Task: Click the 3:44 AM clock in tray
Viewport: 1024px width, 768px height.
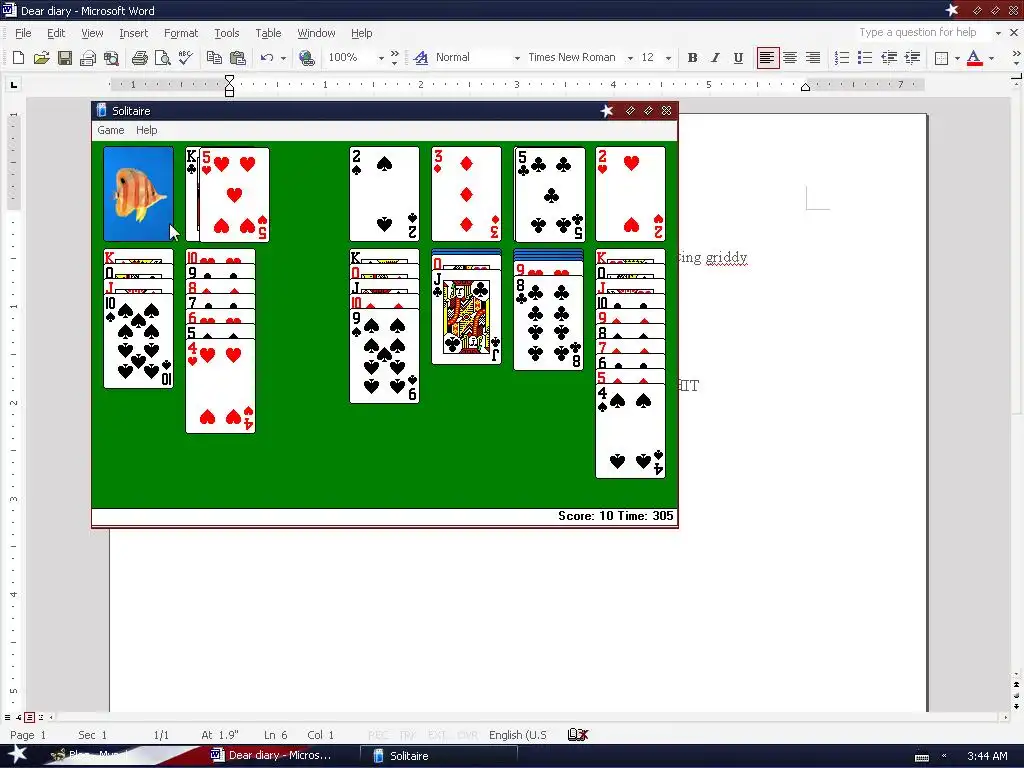Action: (987, 756)
